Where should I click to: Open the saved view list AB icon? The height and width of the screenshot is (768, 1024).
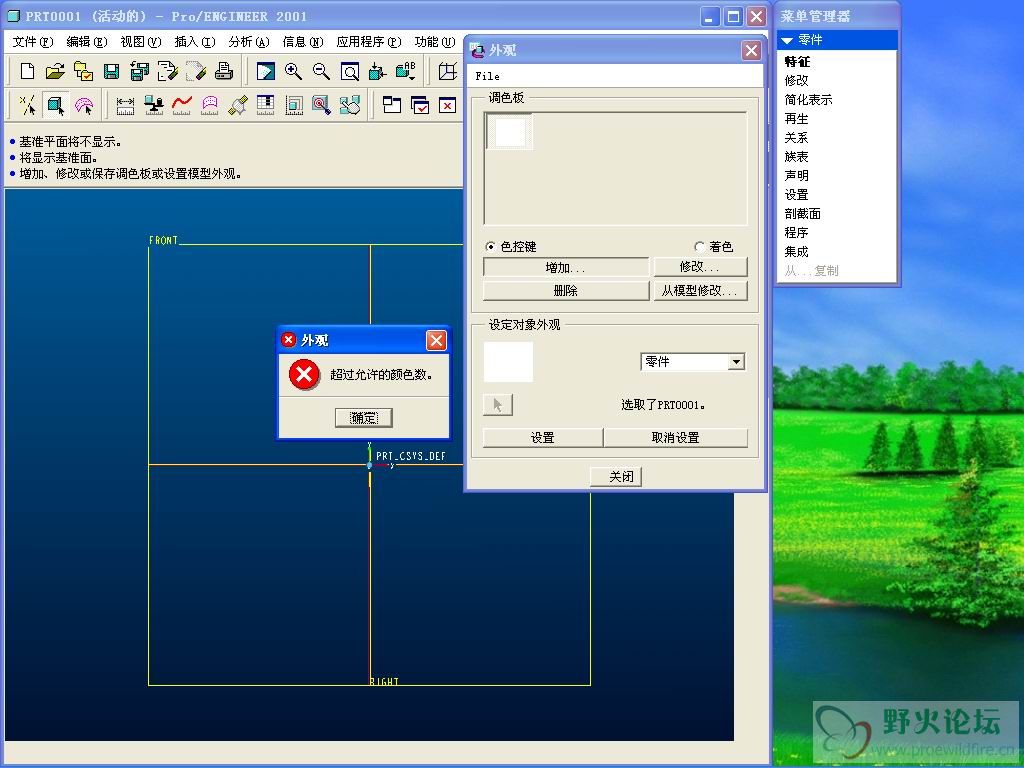(x=406, y=71)
